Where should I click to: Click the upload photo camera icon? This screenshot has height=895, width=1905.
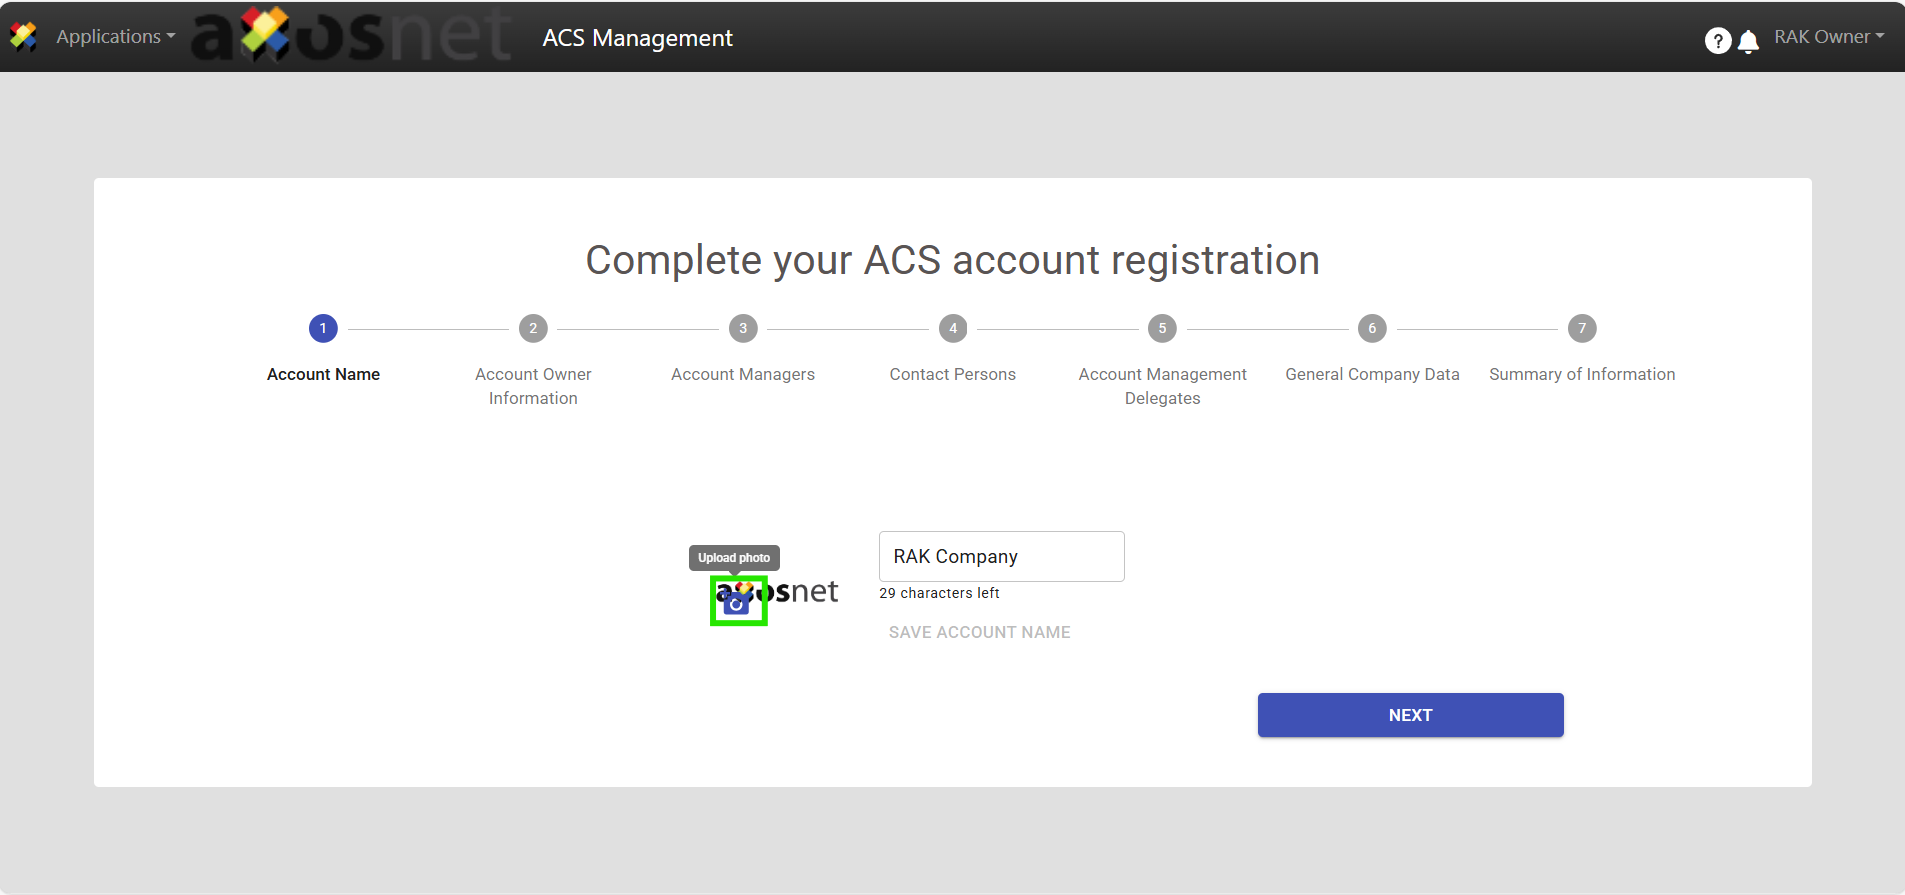(x=738, y=602)
